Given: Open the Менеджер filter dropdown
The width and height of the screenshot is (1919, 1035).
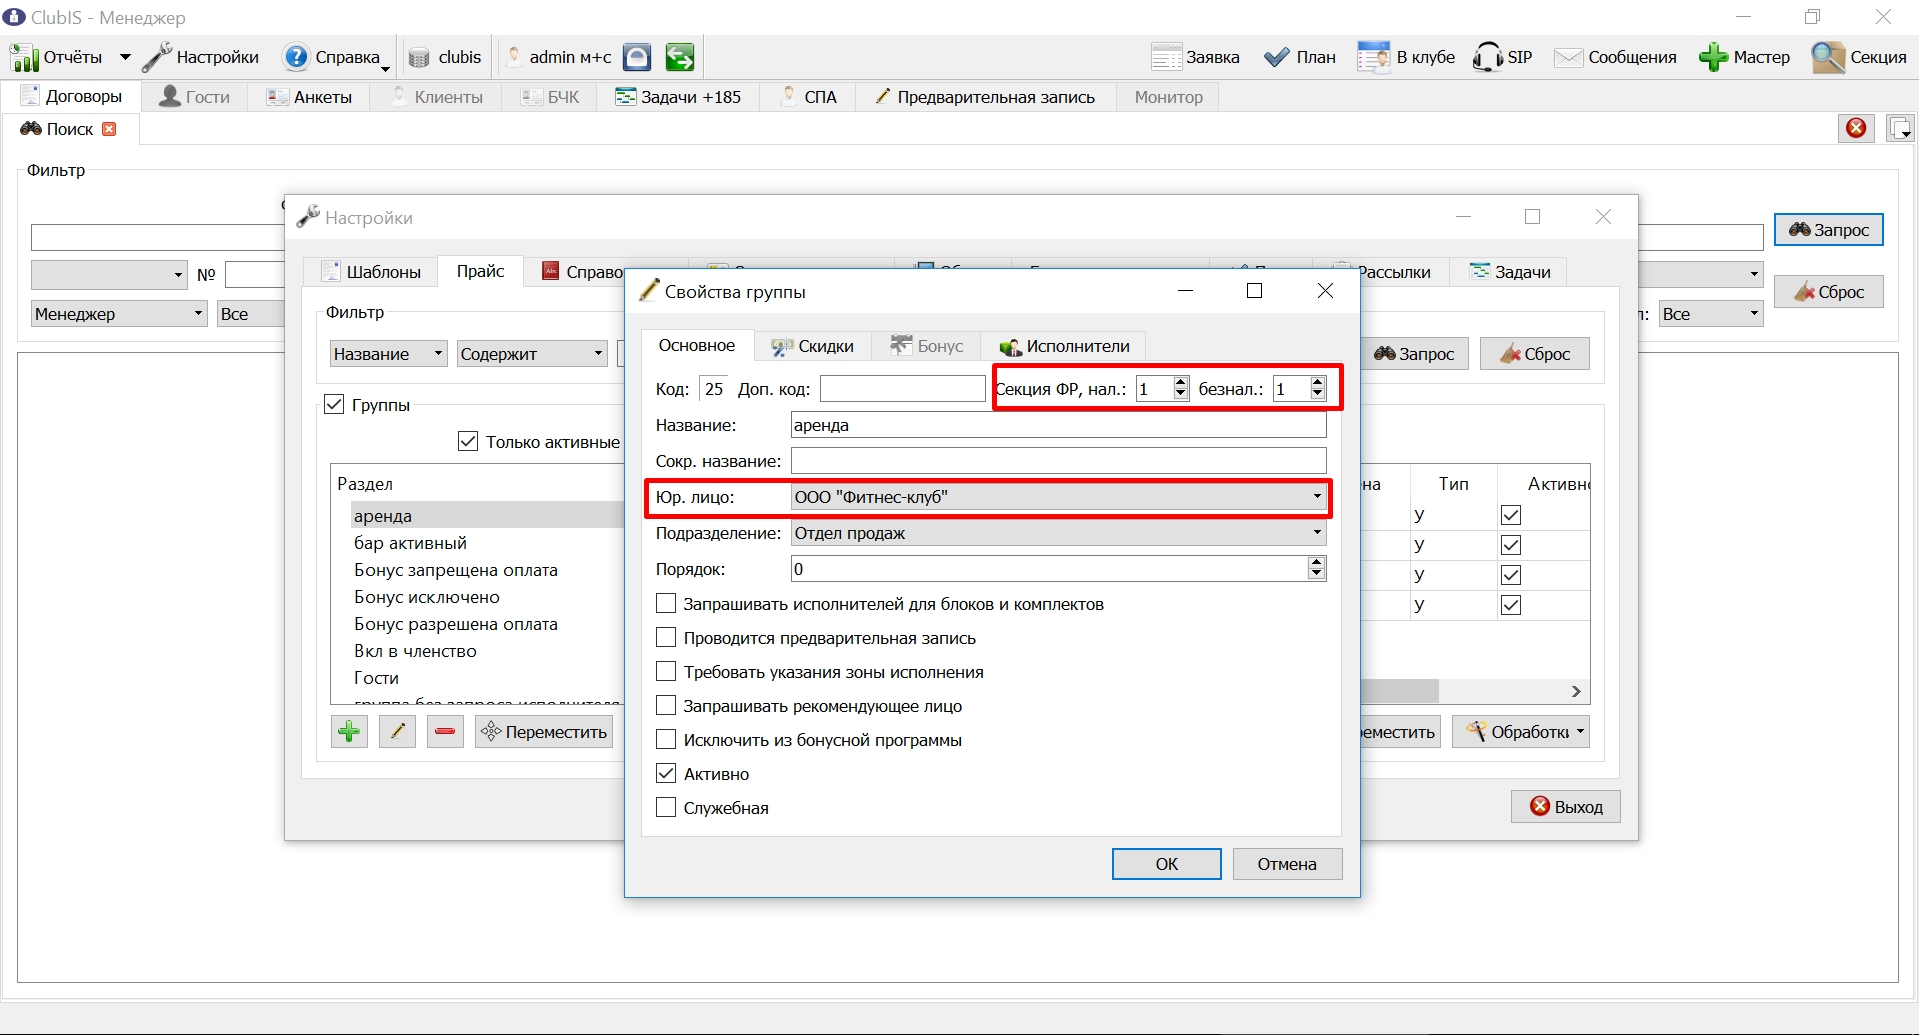Looking at the screenshot, I should point(118,314).
